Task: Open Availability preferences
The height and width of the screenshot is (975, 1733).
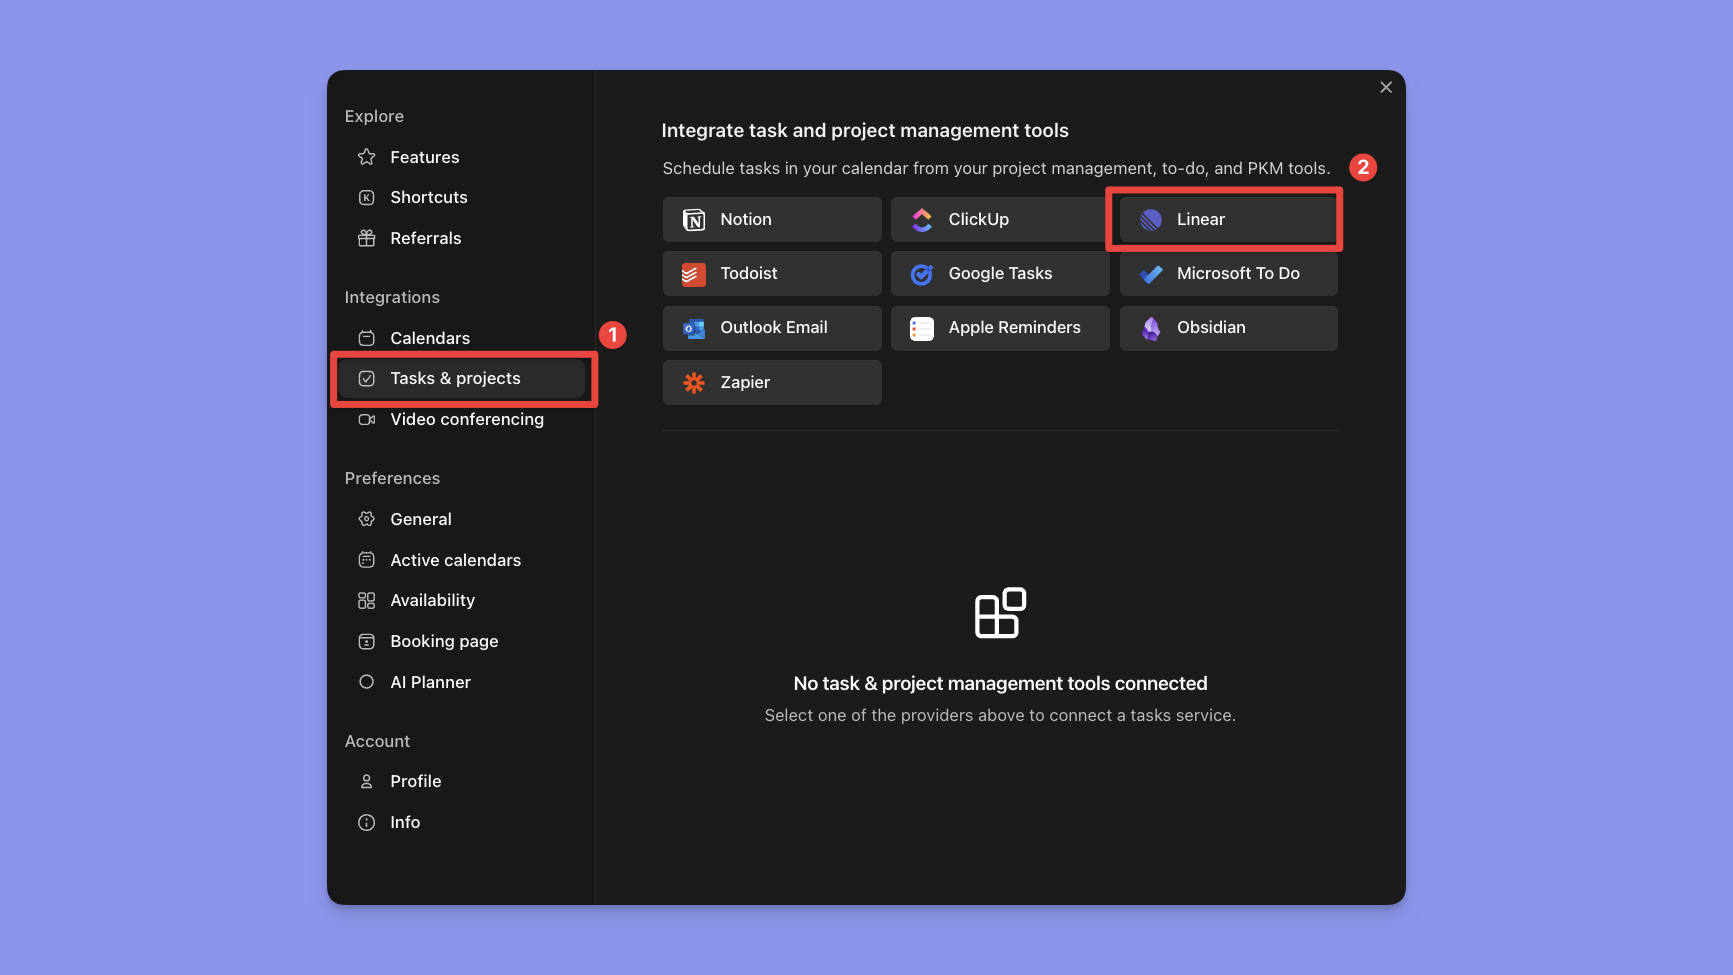Action: 461,601
